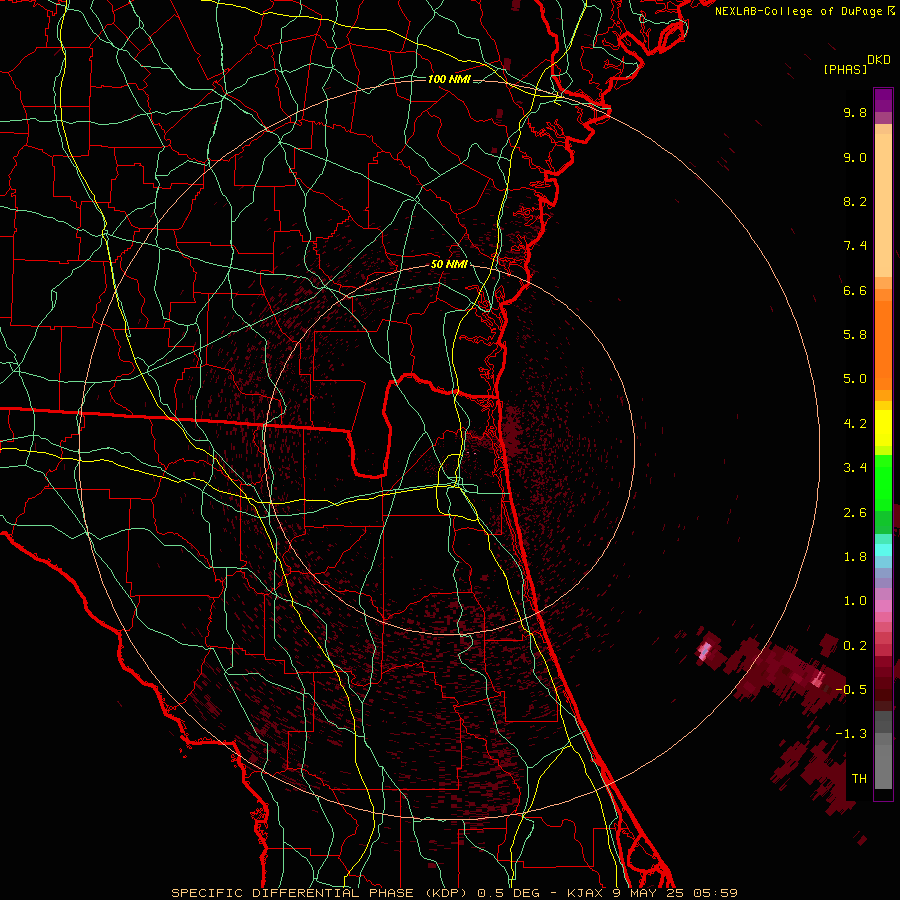900x900 pixels.
Task: Pick the purple band at the top of the color bar
Action: [x=883, y=100]
